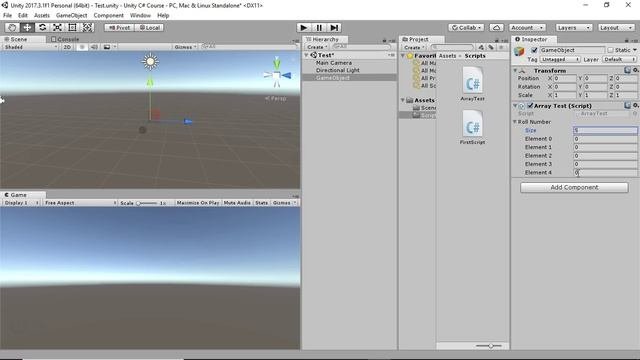Screen dimensions: 640x360
Task: Open the Edit menu
Action: 23,15
